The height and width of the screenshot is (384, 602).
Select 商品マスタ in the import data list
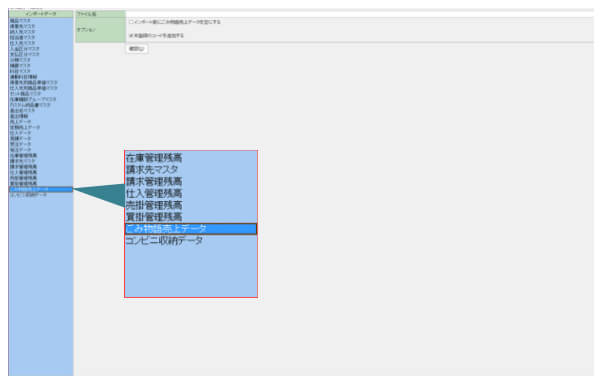coord(20,21)
